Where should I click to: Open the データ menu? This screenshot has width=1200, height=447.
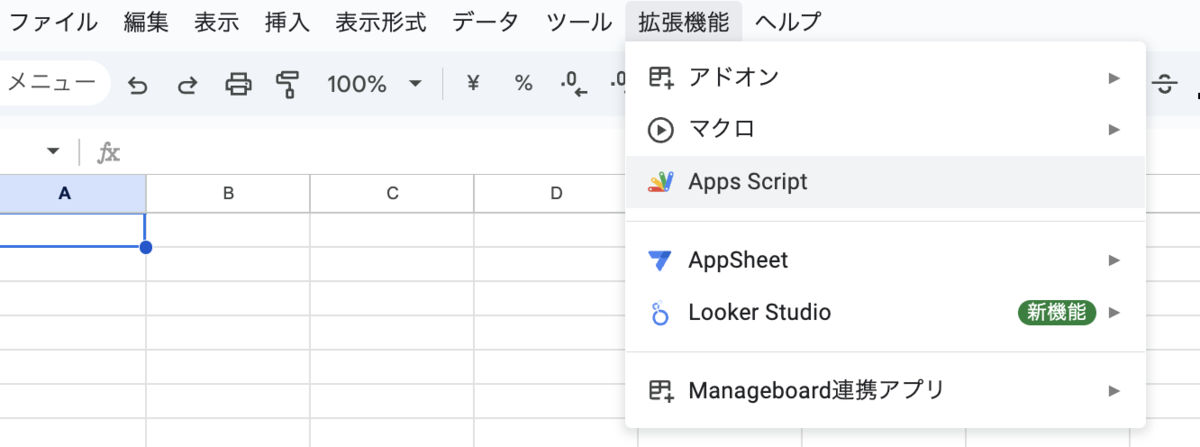(486, 21)
